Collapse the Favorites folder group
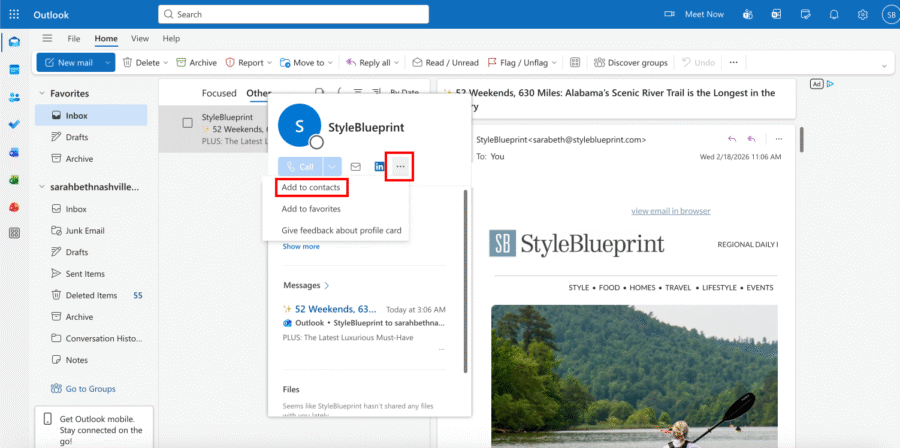The width and height of the screenshot is (900, 448). click(x=42, y=93)
